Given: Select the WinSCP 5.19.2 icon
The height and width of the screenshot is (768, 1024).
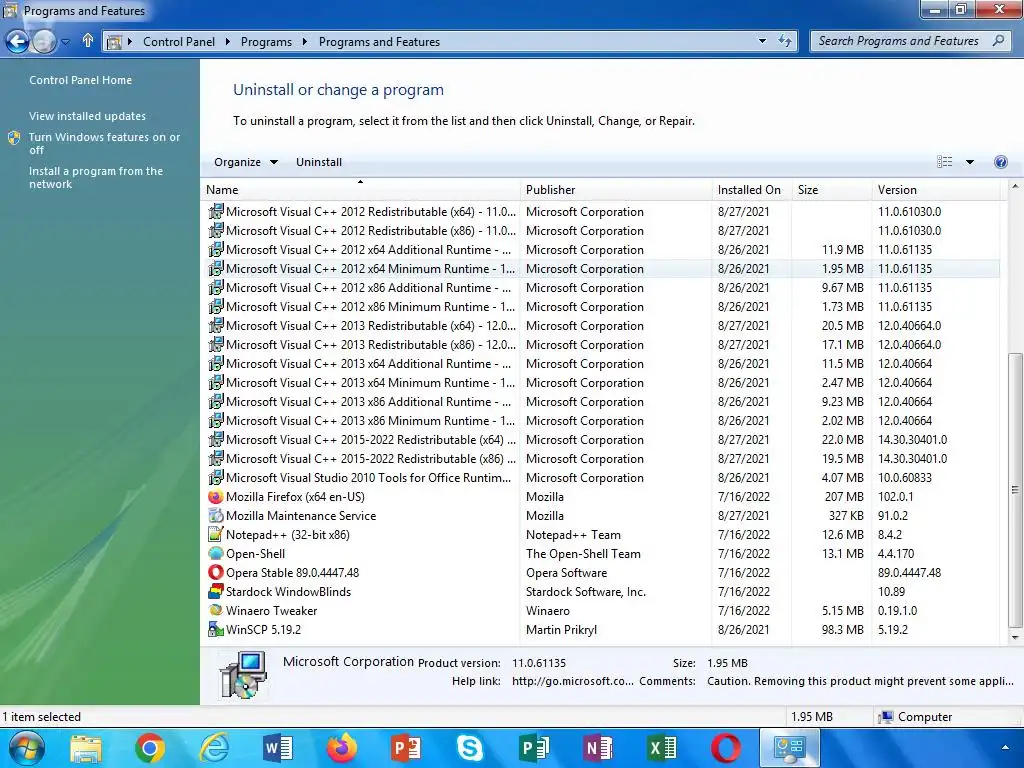Looking at the screenshot, I should point(216,630).
